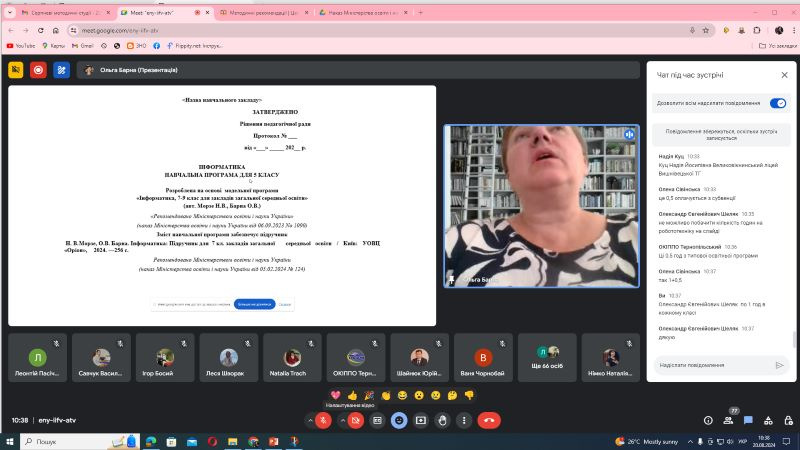The image size is (800, 450).
Task: Click the chat message input field
Action: point(713,365)
